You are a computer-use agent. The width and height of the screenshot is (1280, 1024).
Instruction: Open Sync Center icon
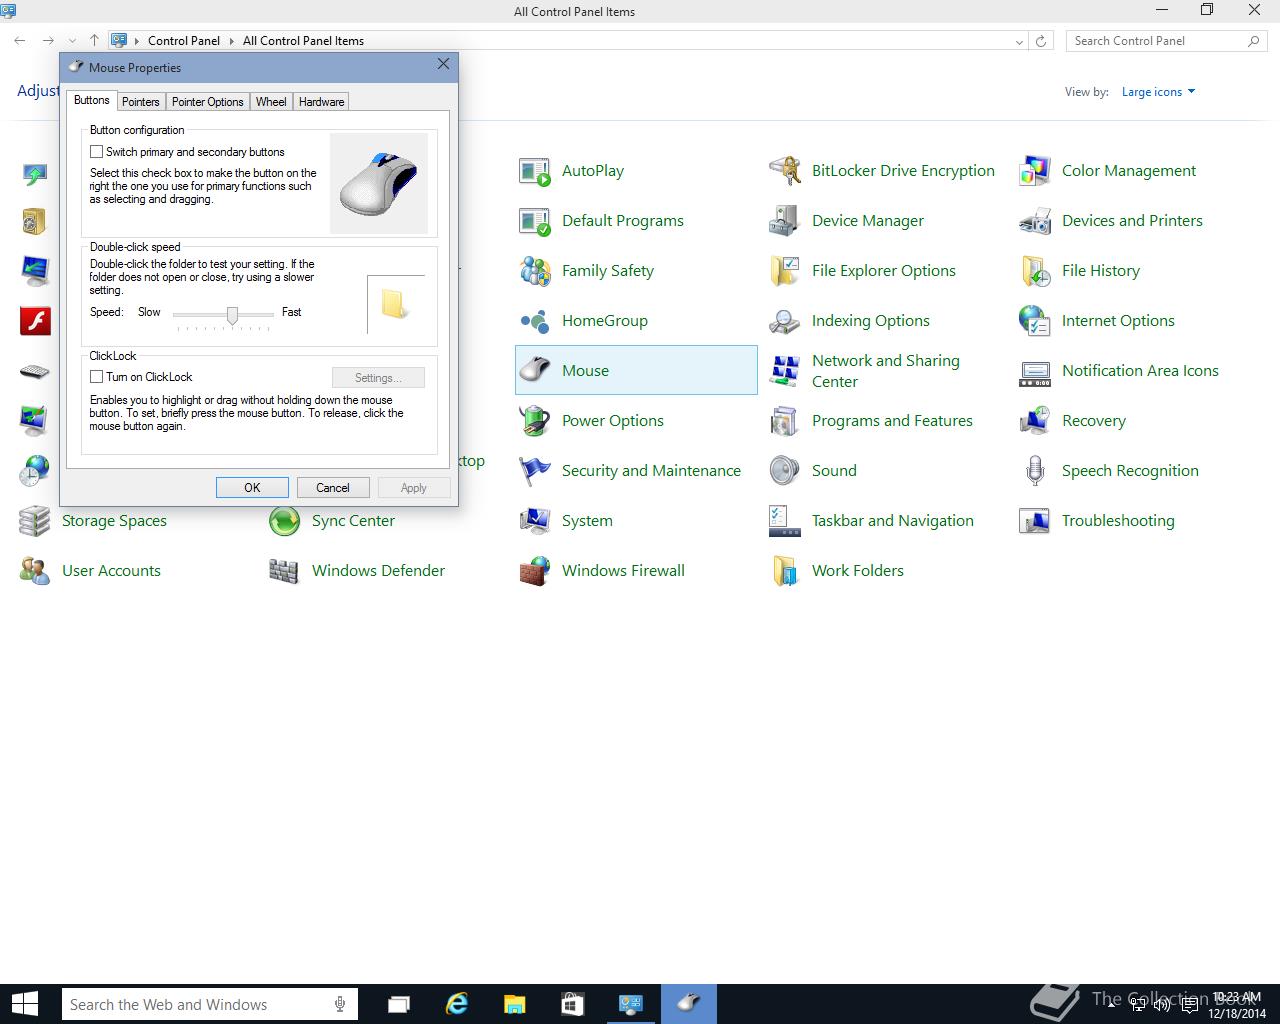[285, 521]
